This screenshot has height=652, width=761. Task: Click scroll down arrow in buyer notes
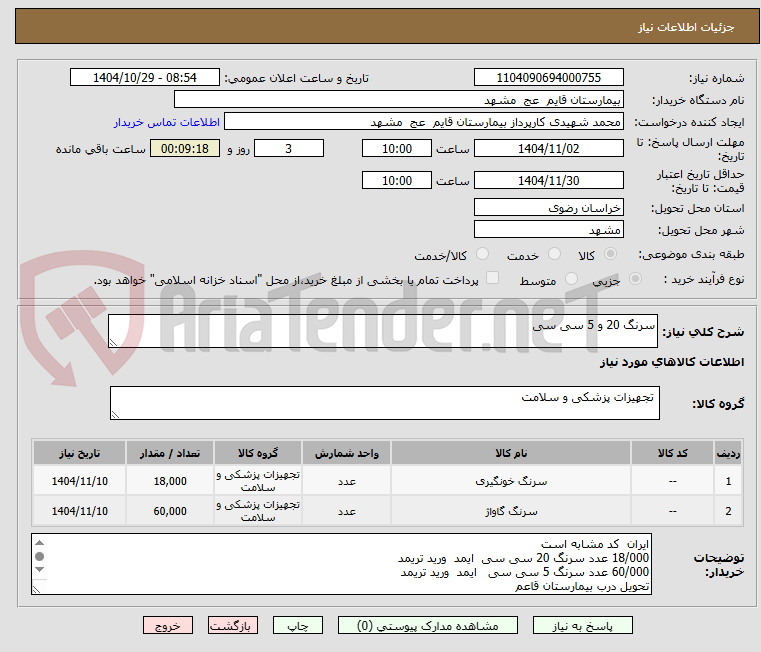[x=40, y=569]
